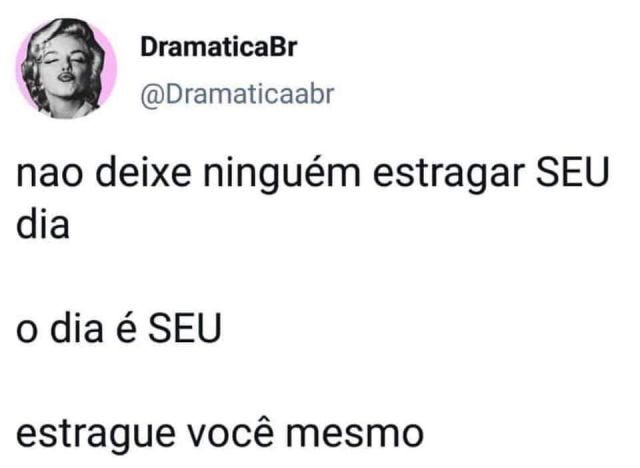The height and width of the screenshot is (468, 640).
Task: Click the pink border of the avatar
Action: (x=110, y=67)
